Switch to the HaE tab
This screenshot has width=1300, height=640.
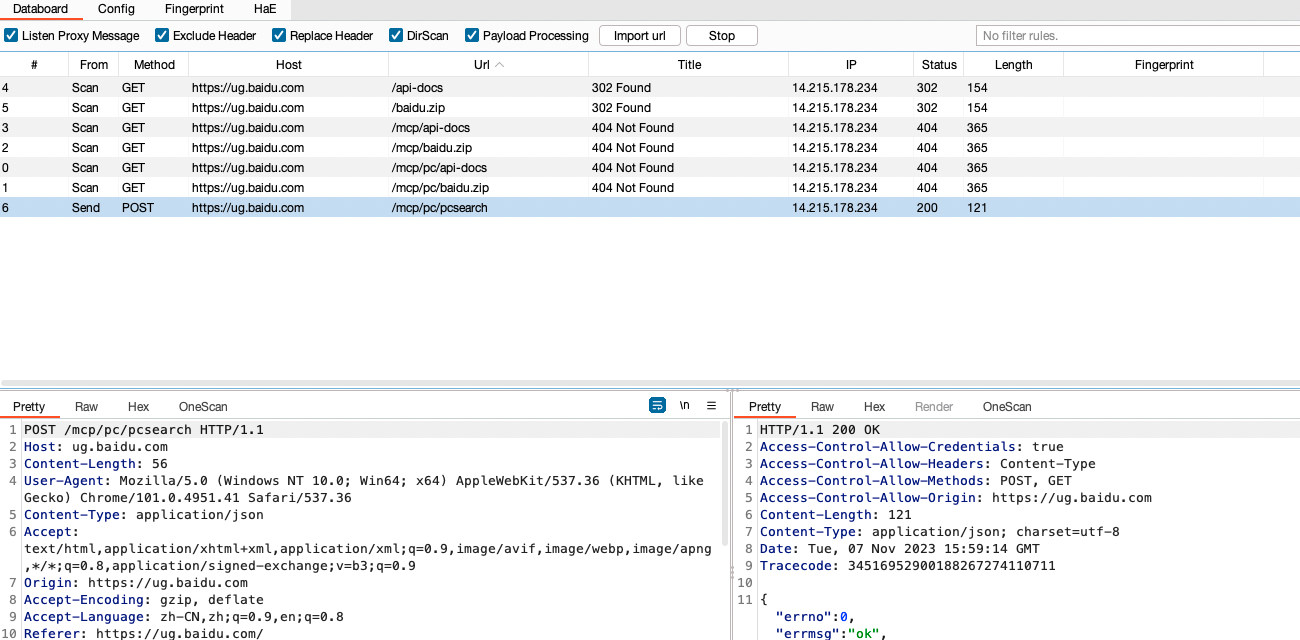click(265, 9)
